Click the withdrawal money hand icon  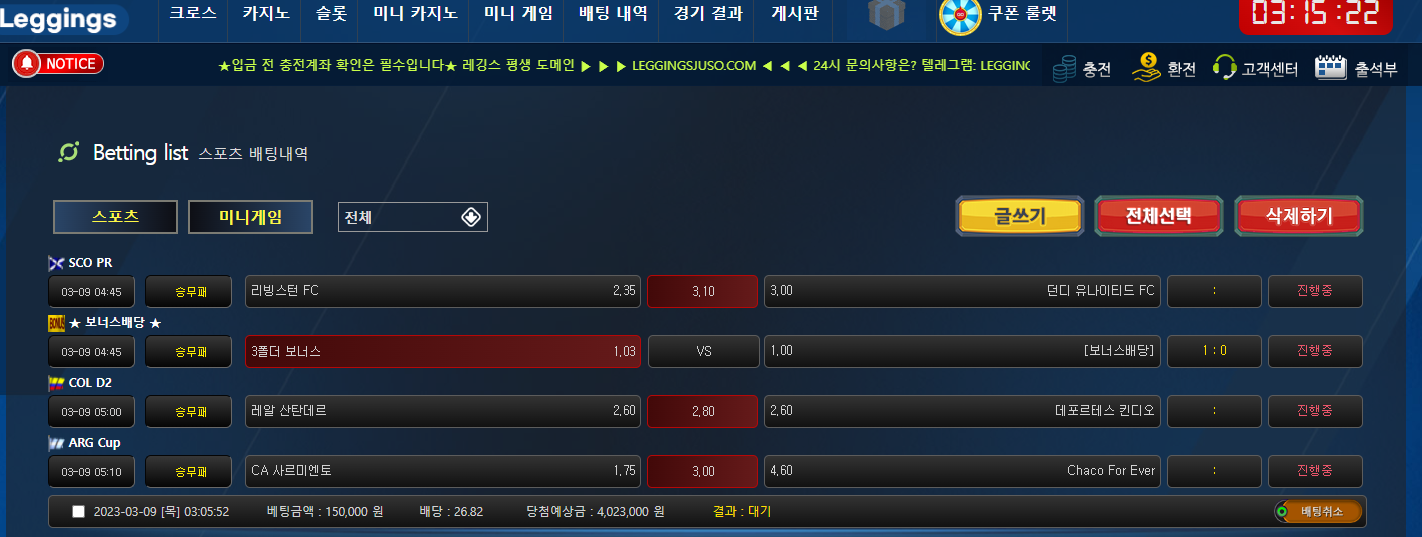(1146, 67)
